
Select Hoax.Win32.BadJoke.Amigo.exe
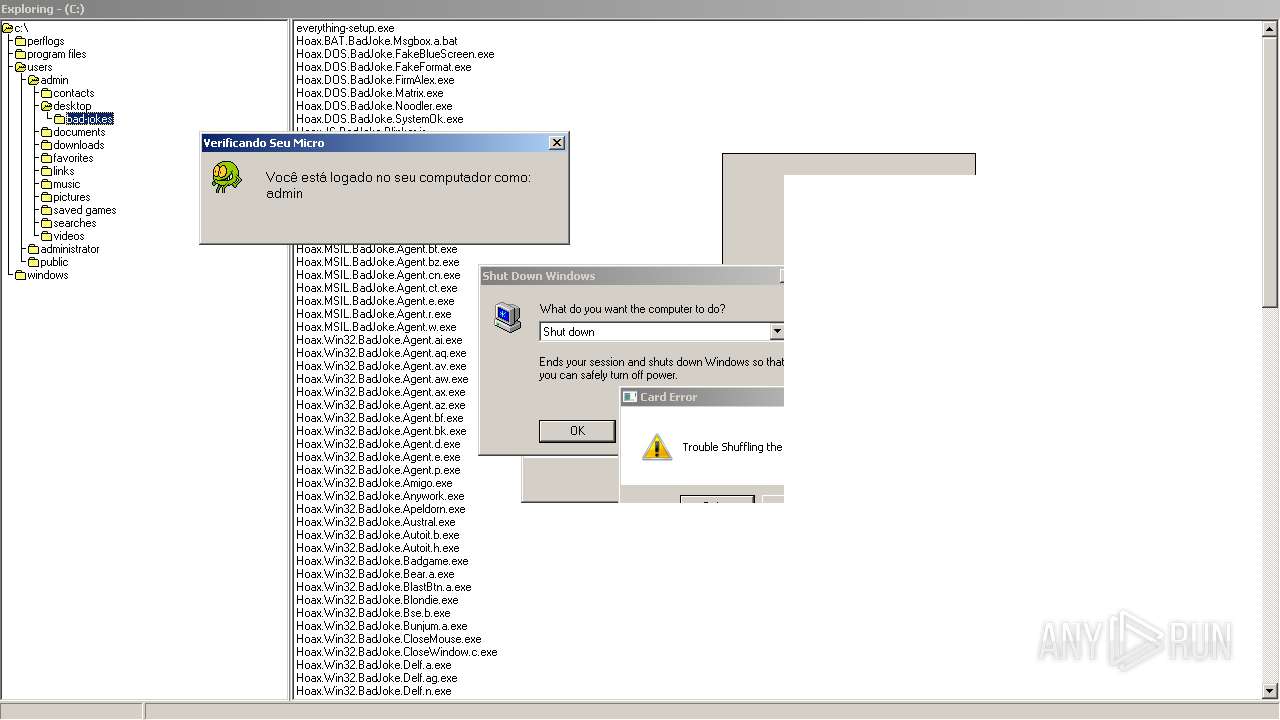pos(374,483)
